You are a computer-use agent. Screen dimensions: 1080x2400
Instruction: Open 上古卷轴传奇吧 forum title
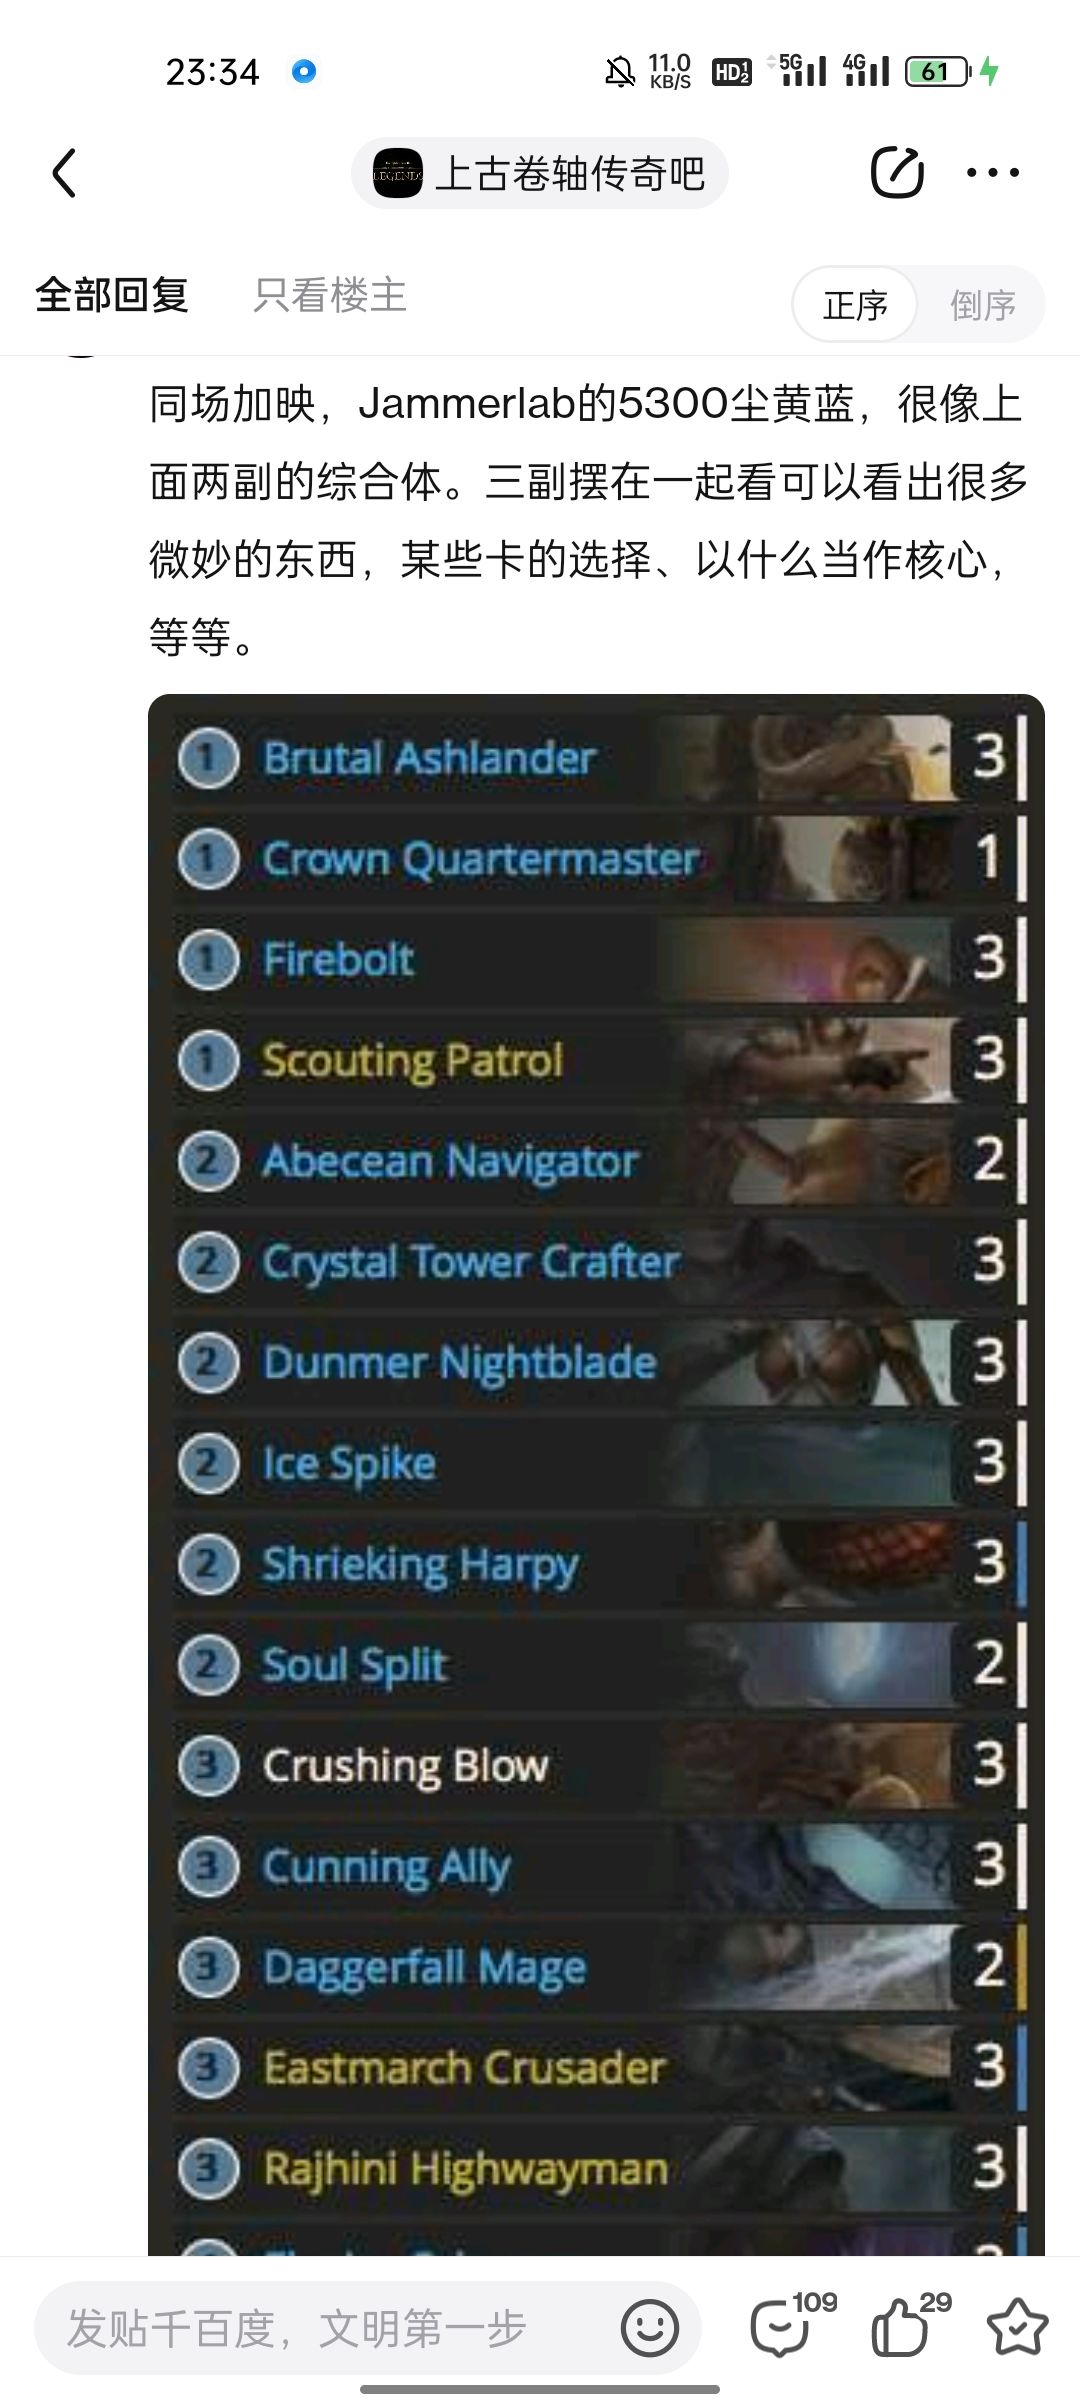point(570,173)
